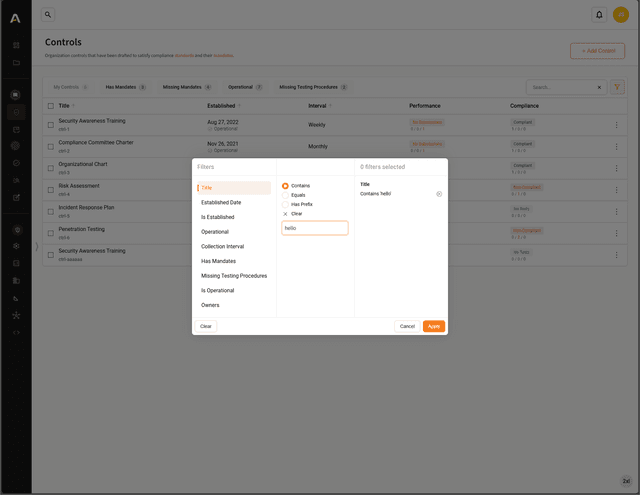Screen dimensions: 640x495
Task: Open row options for Security Awareness Training
Action: (616, 125)
